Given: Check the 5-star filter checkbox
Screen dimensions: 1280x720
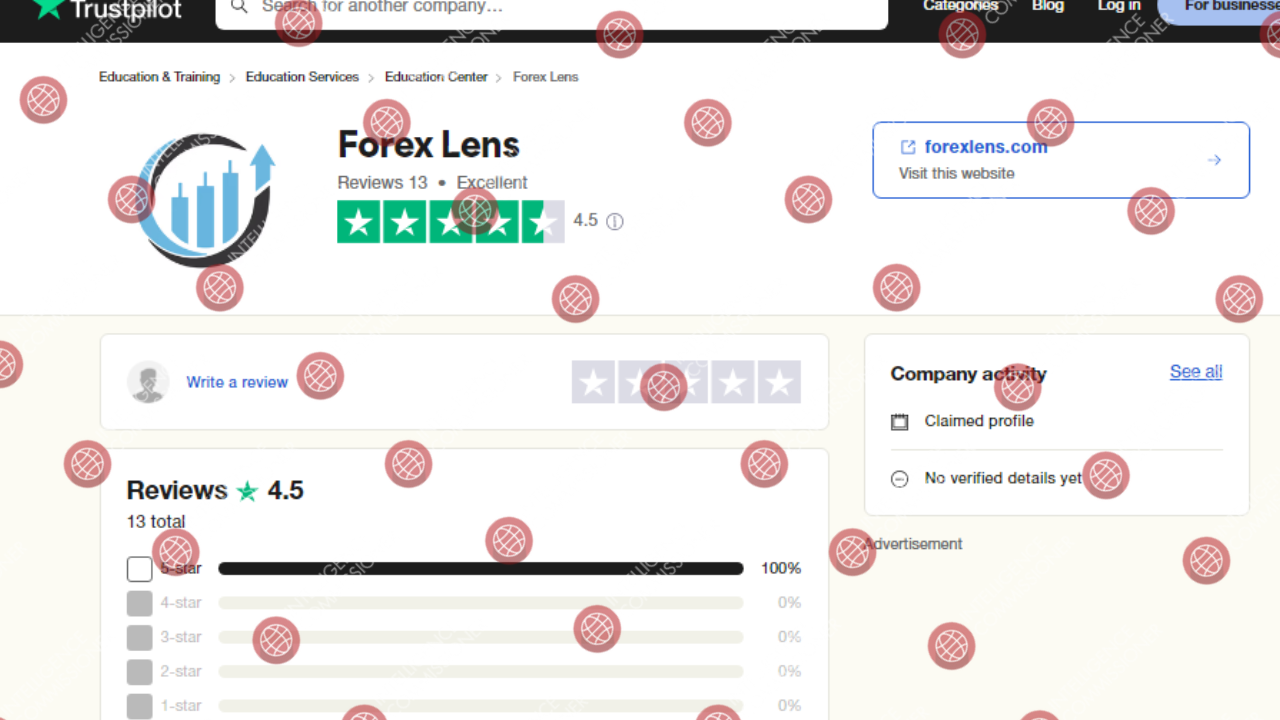Looking at the screenshot, I should click(140, 569).
